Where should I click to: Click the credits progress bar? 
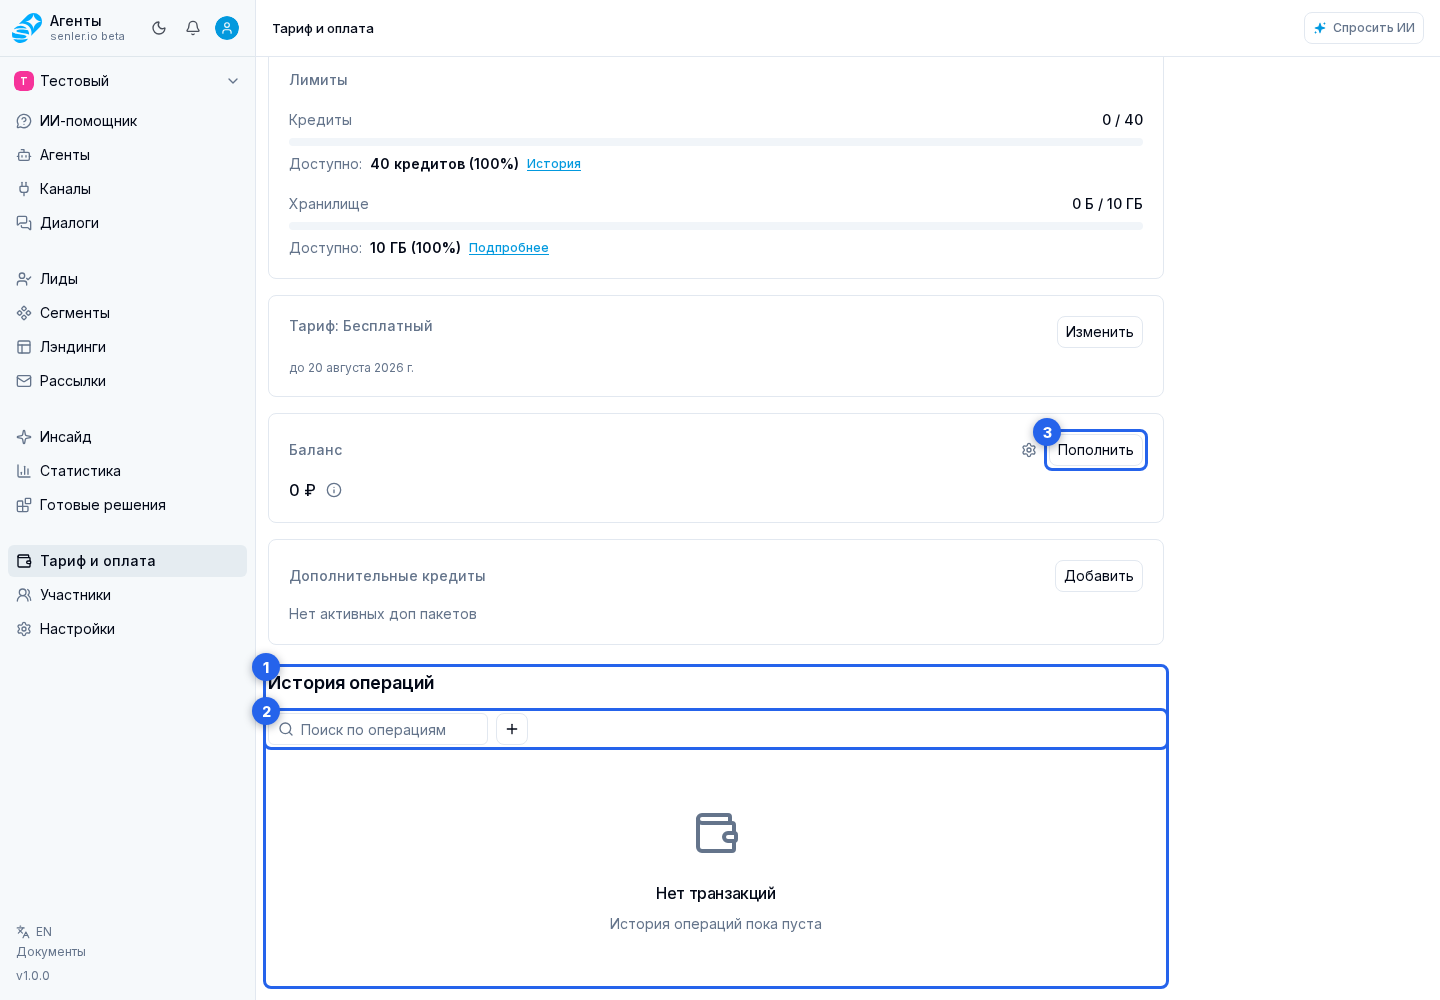point(716,142)
